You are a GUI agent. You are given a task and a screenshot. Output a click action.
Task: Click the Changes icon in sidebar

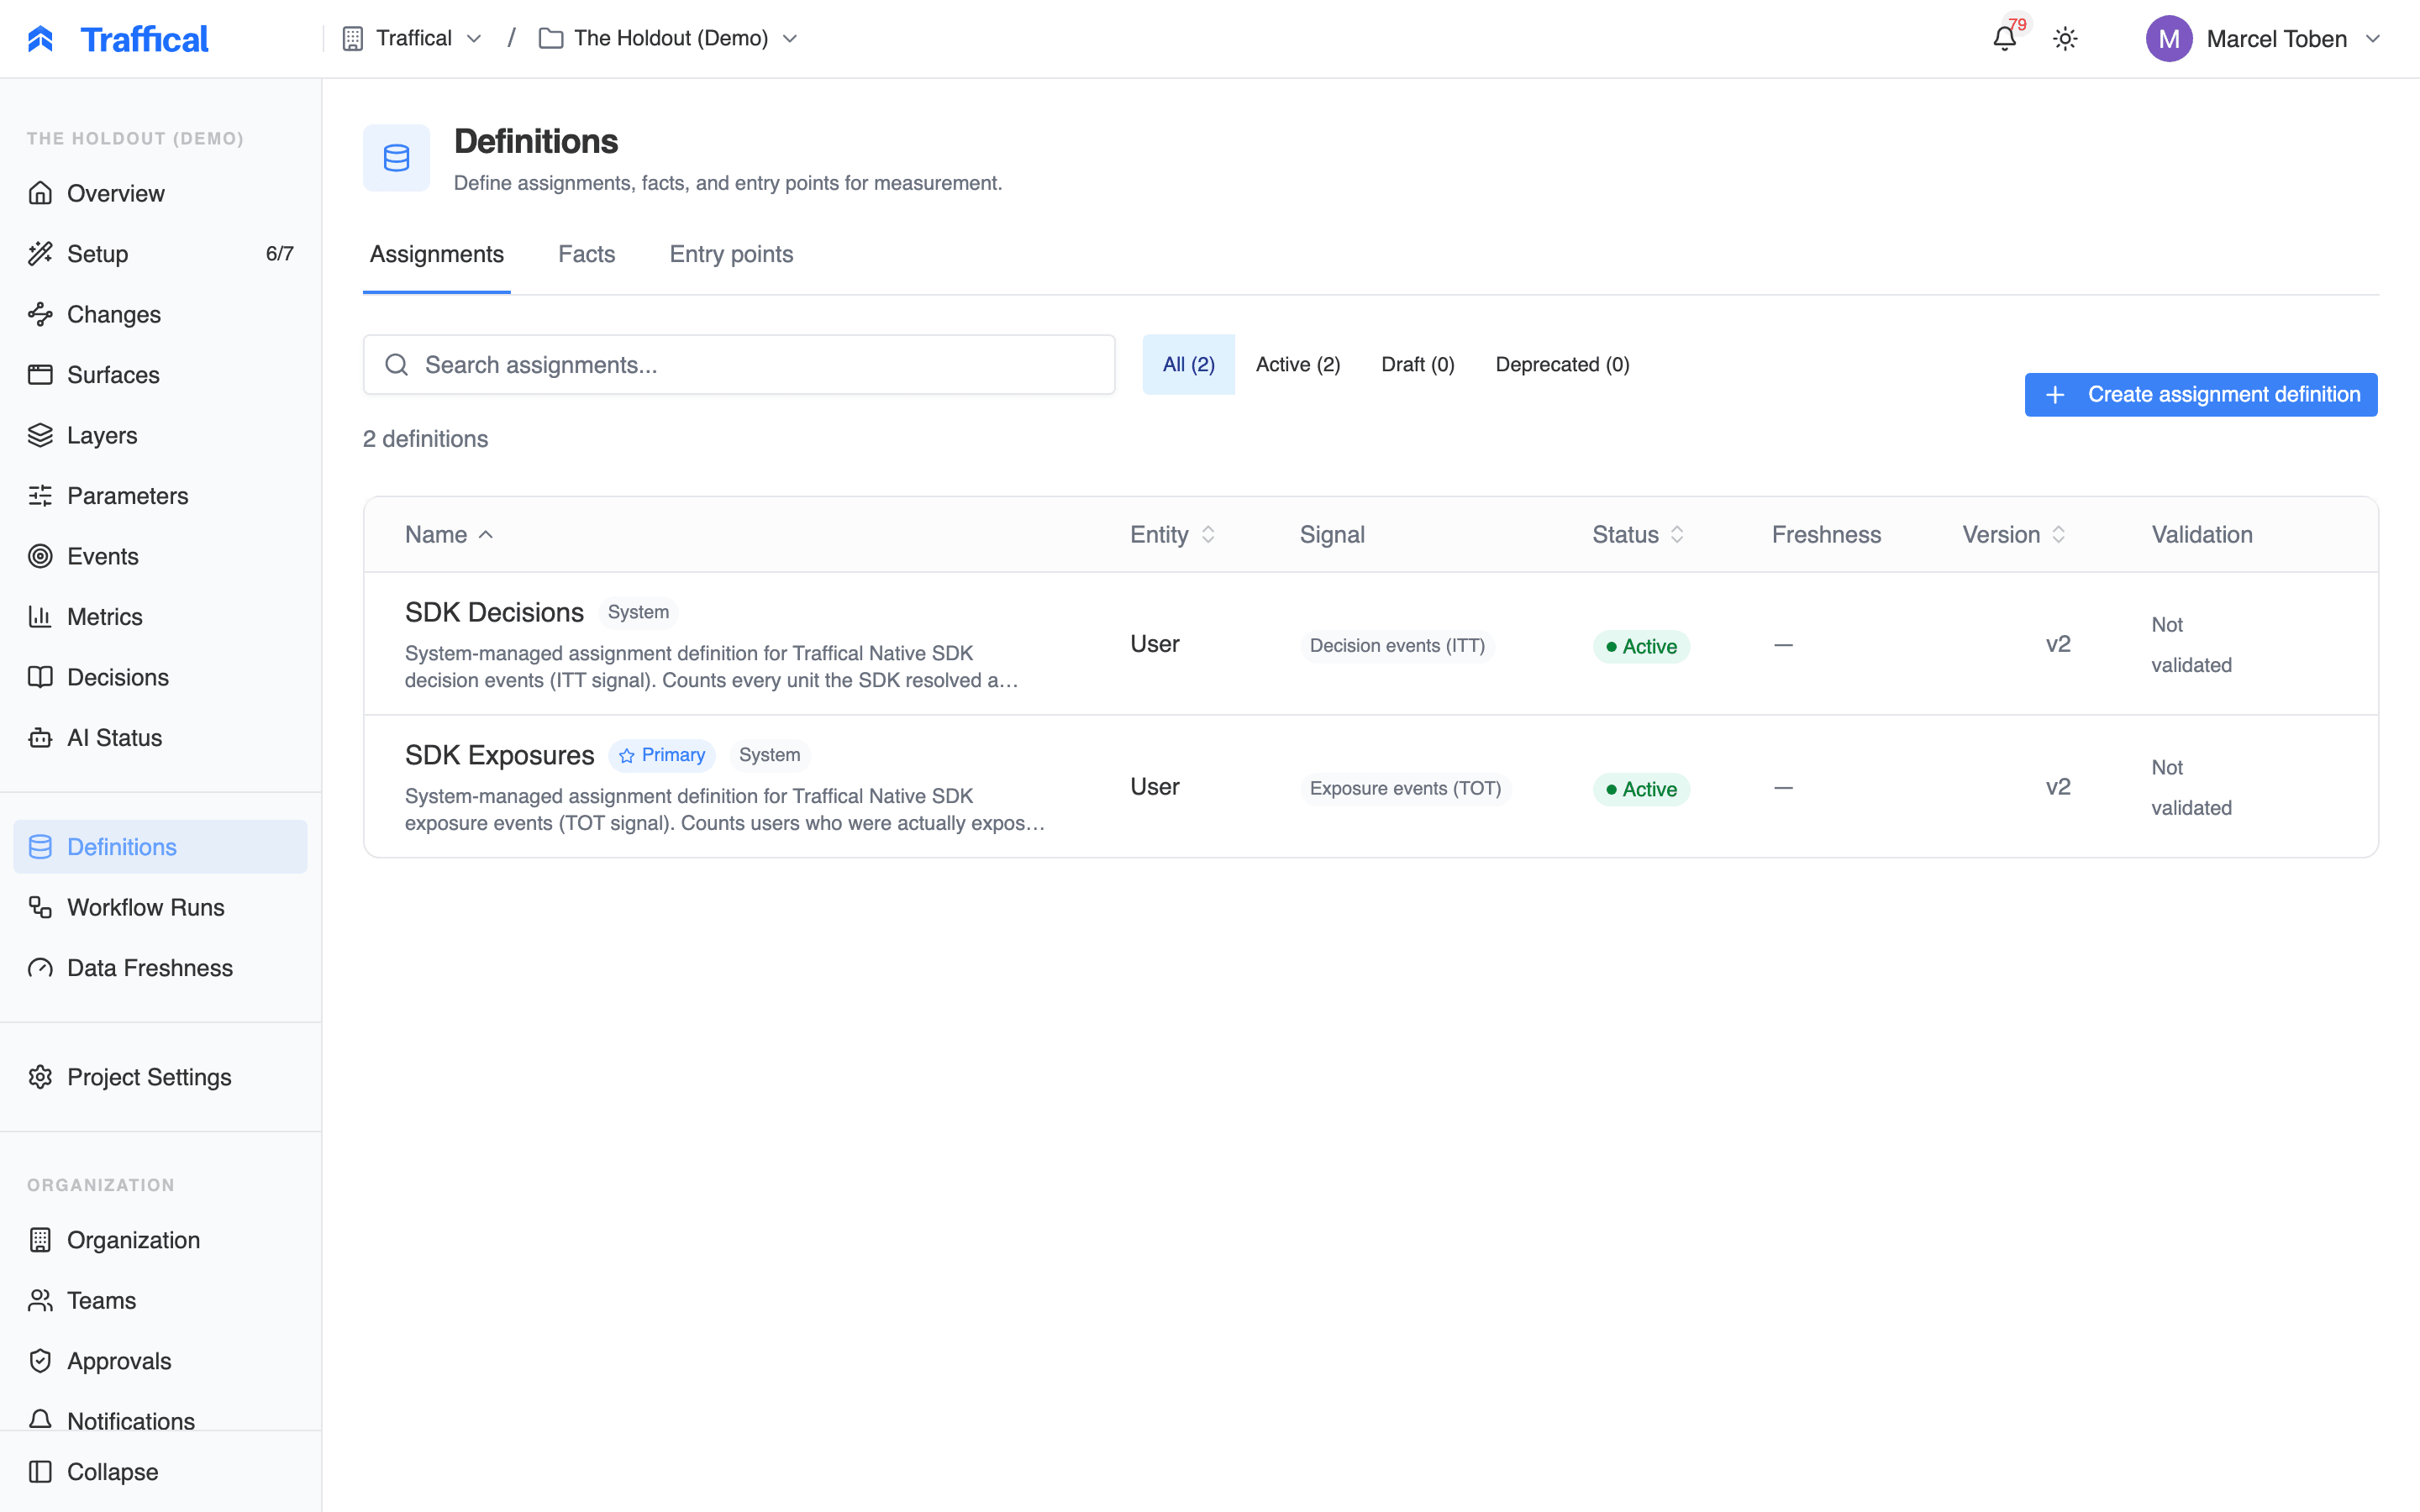(40, 314)
